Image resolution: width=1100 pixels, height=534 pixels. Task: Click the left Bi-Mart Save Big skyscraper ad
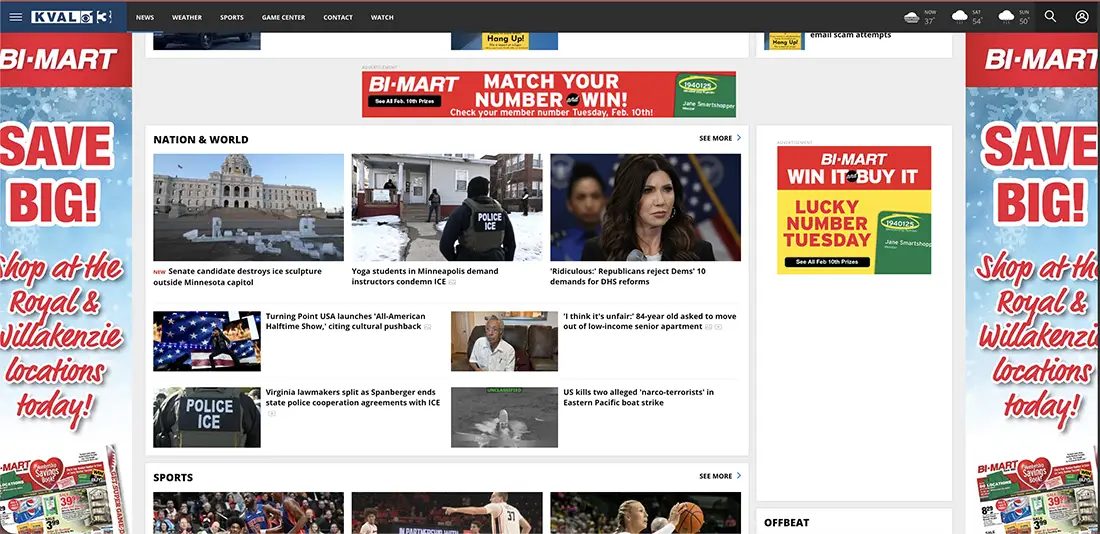[66, 283]
